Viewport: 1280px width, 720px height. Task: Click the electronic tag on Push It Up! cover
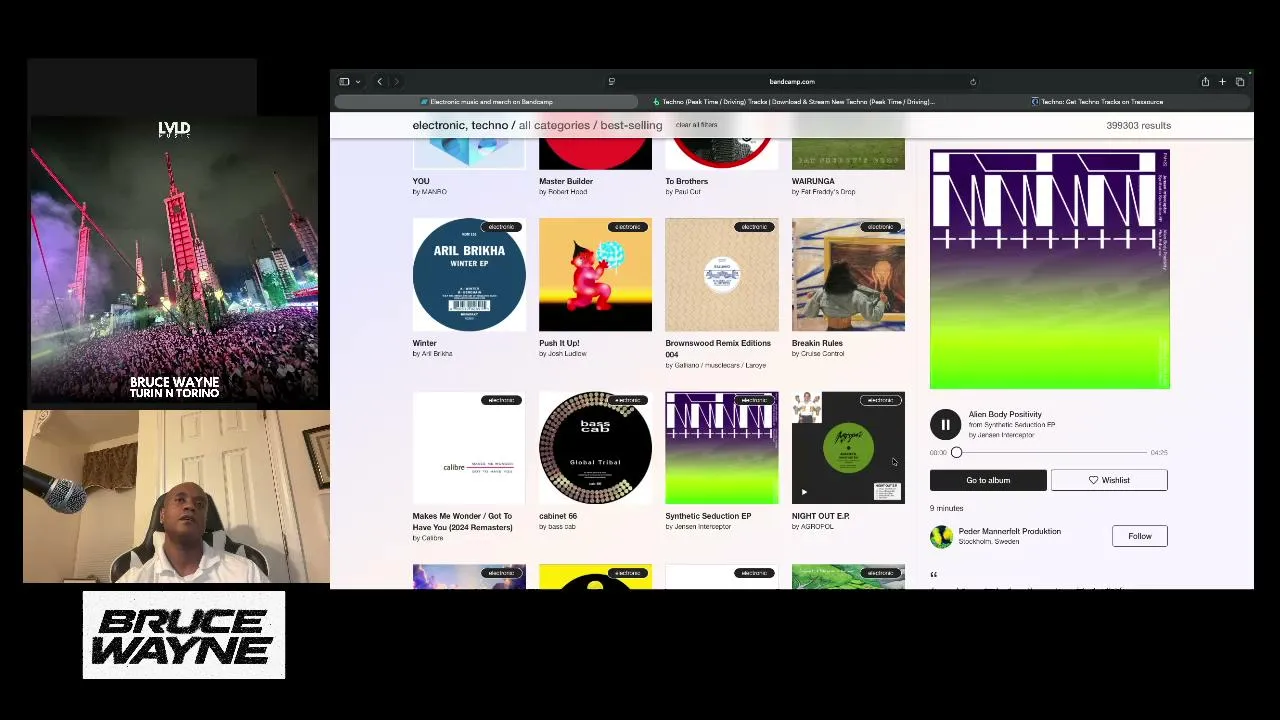click(x=627, y=227)
